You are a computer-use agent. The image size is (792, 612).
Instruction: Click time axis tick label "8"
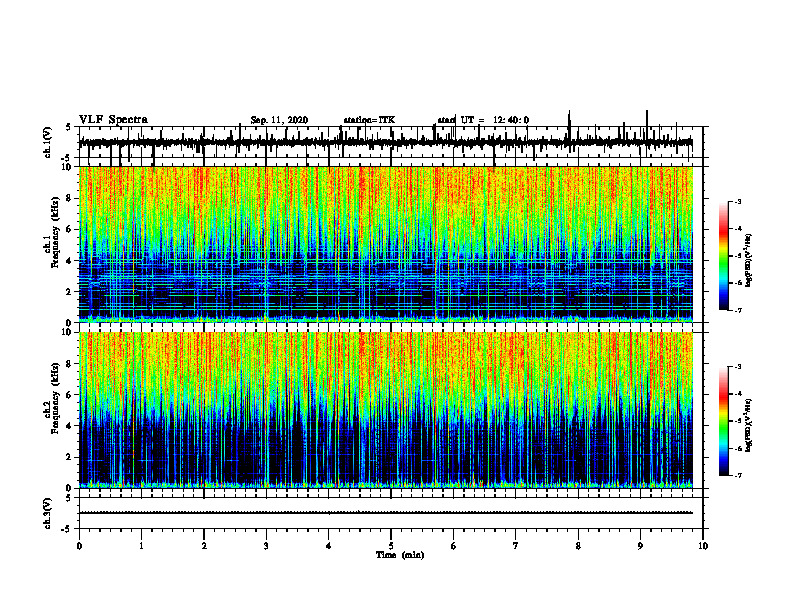click(578, 546)
